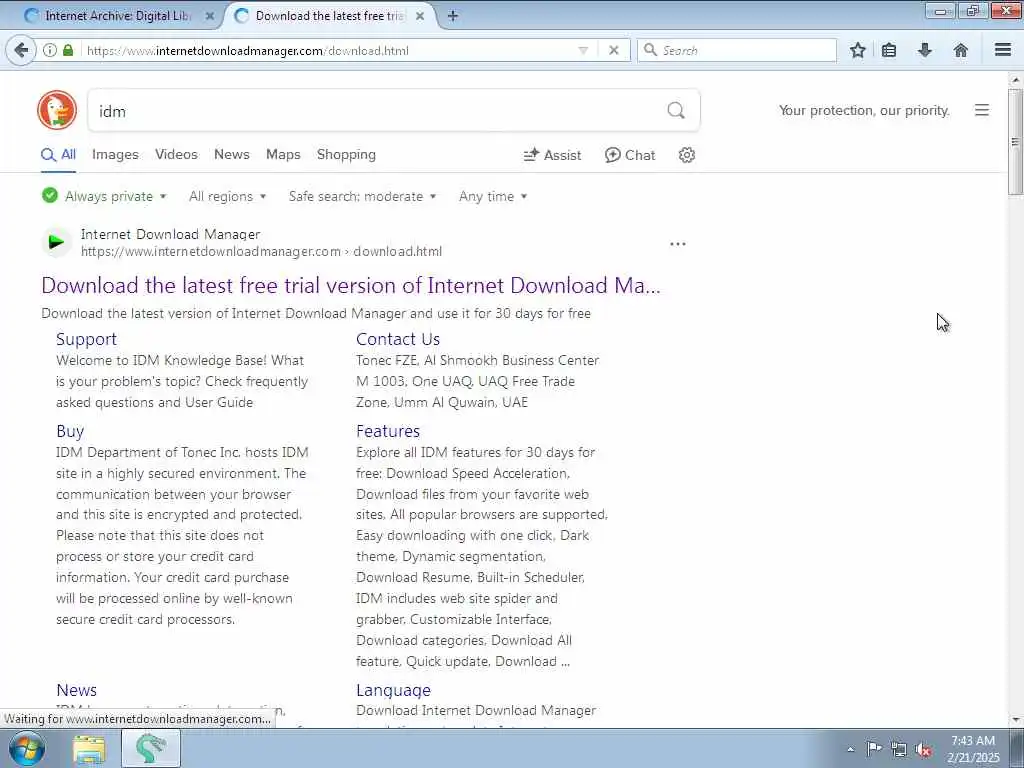The height and width of the screenshot is (768, 1024).
Task: Bookmark this page with the star icon
Action: 857,50
